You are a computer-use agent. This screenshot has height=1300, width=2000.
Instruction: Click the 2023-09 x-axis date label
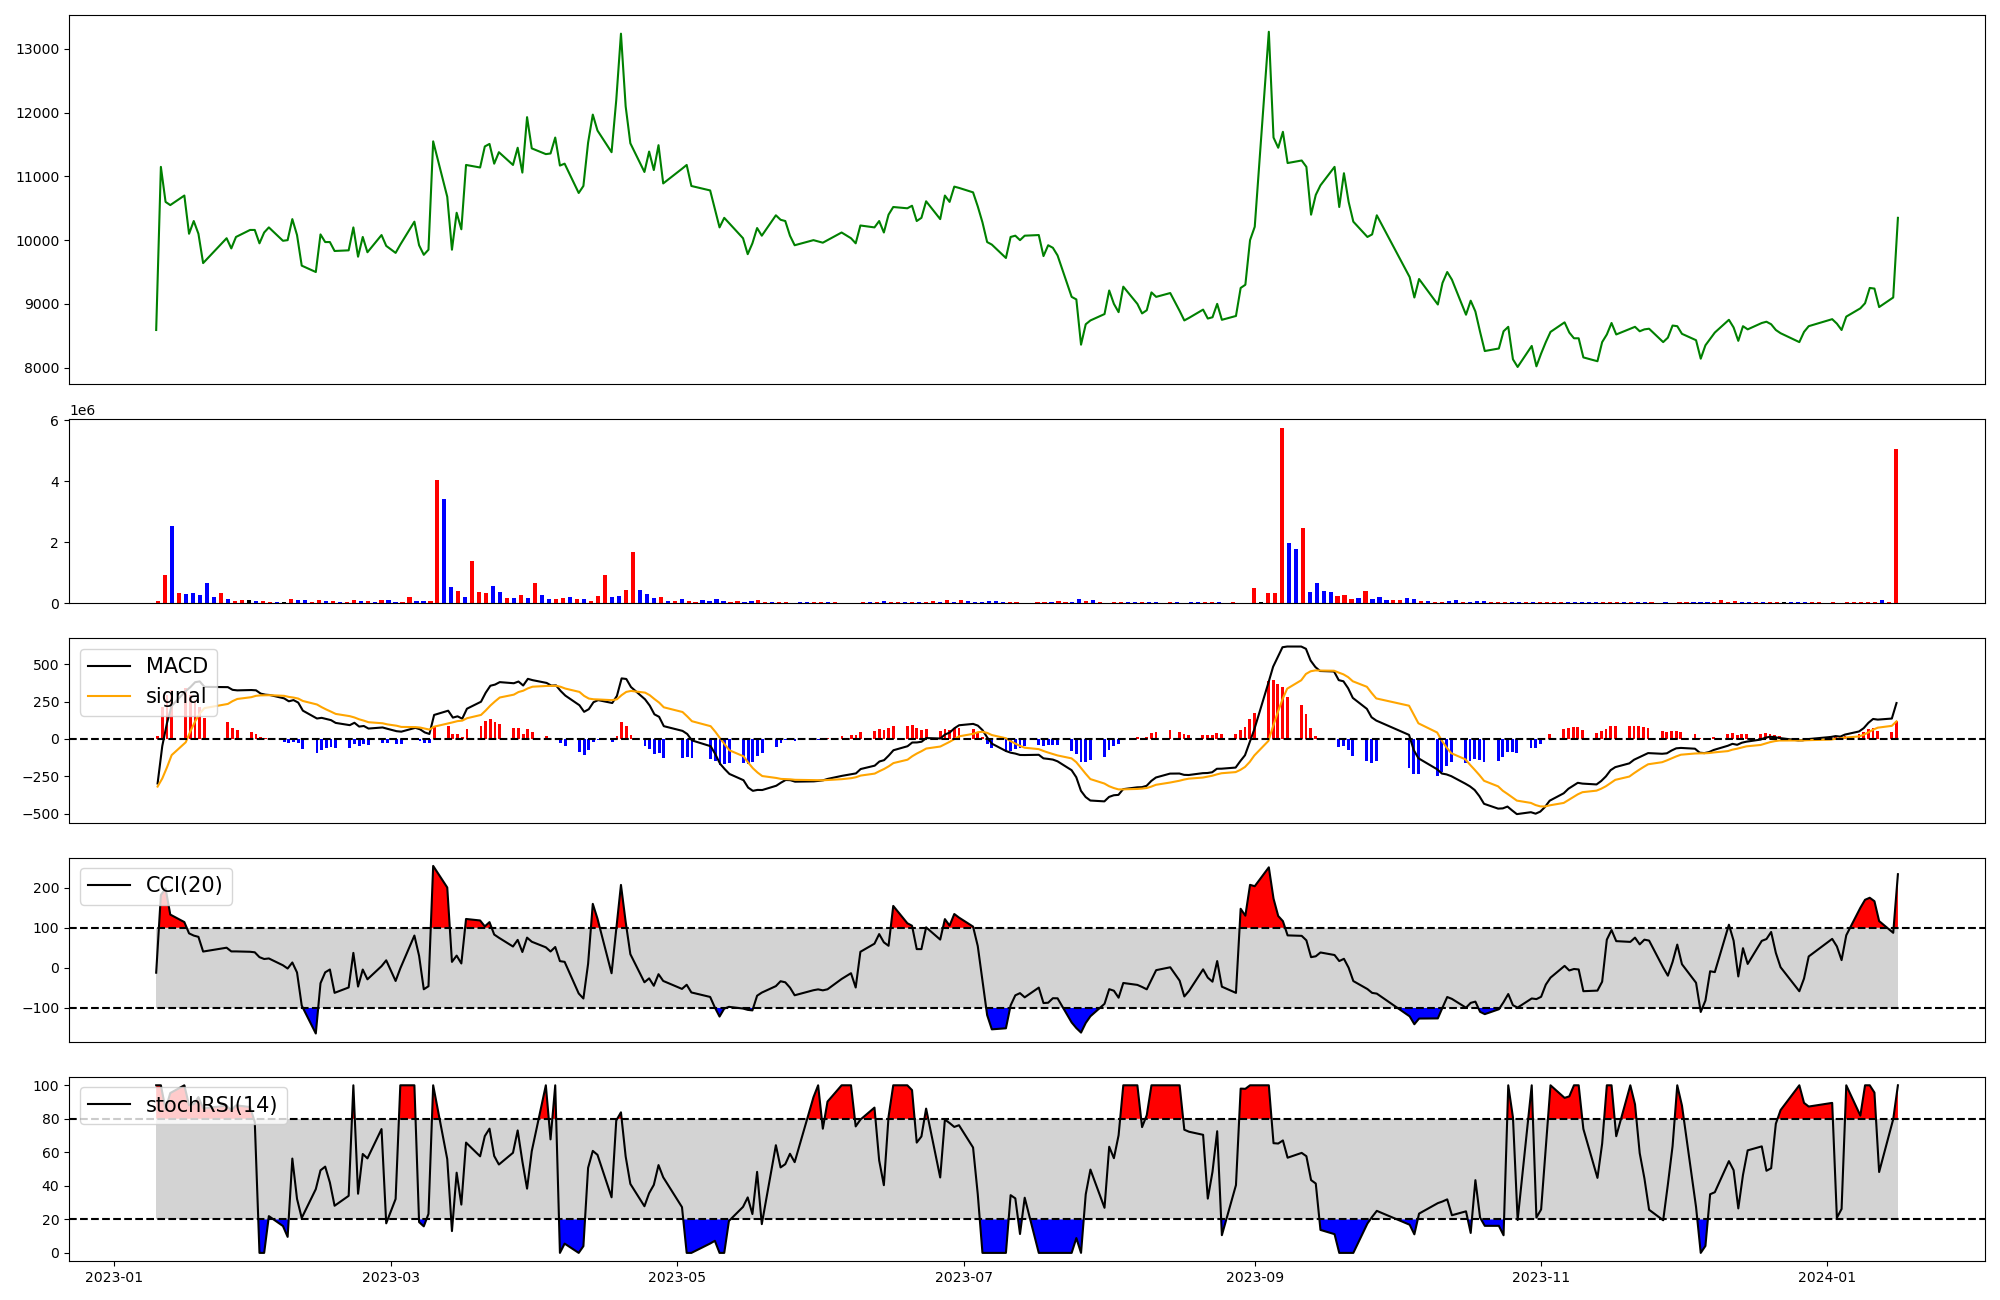(1255, 1277)
